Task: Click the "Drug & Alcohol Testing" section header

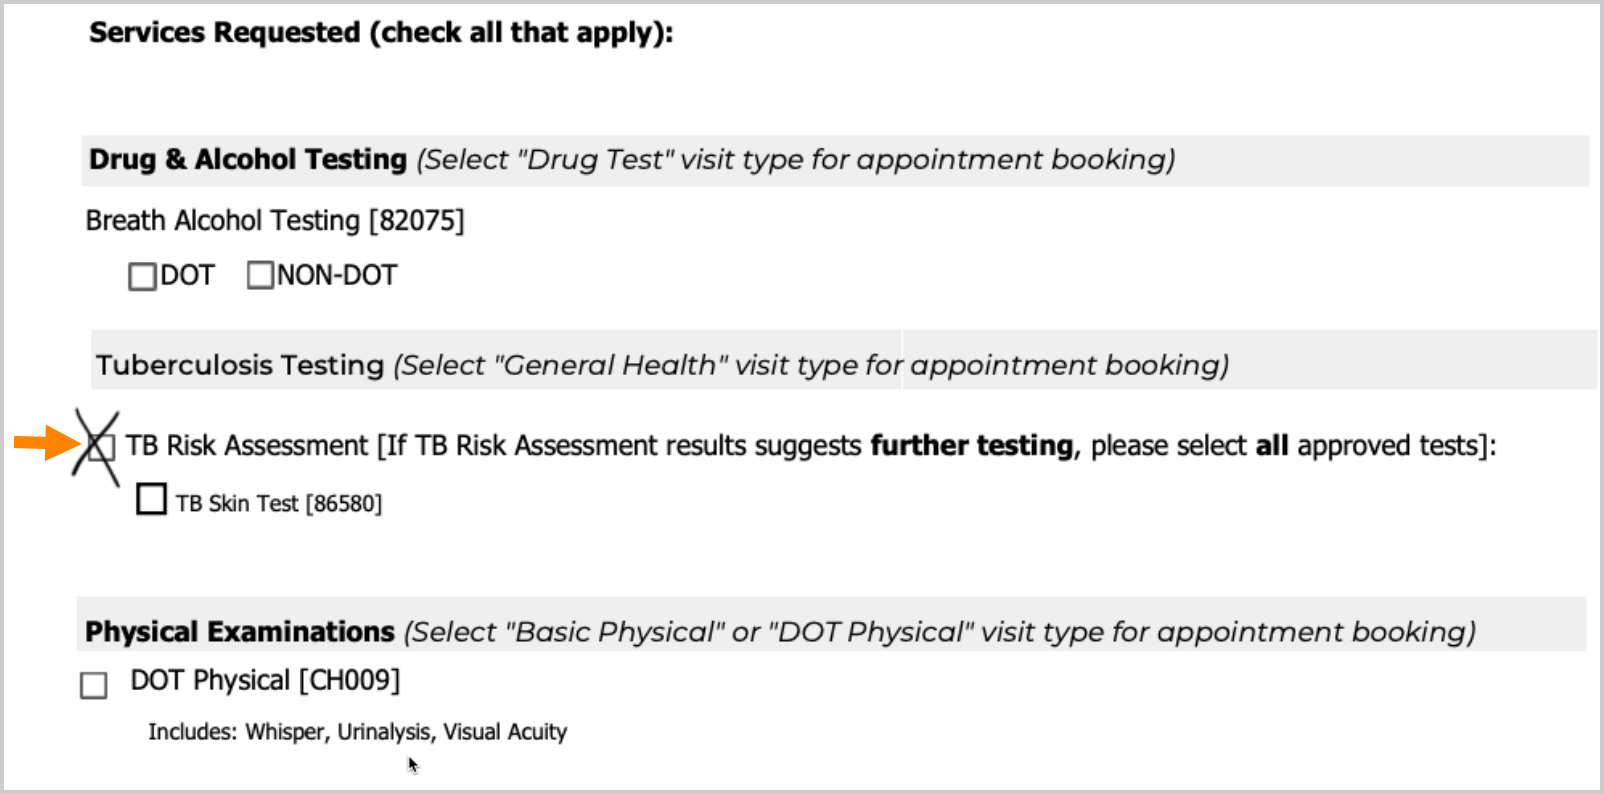Action: point(247,160)
